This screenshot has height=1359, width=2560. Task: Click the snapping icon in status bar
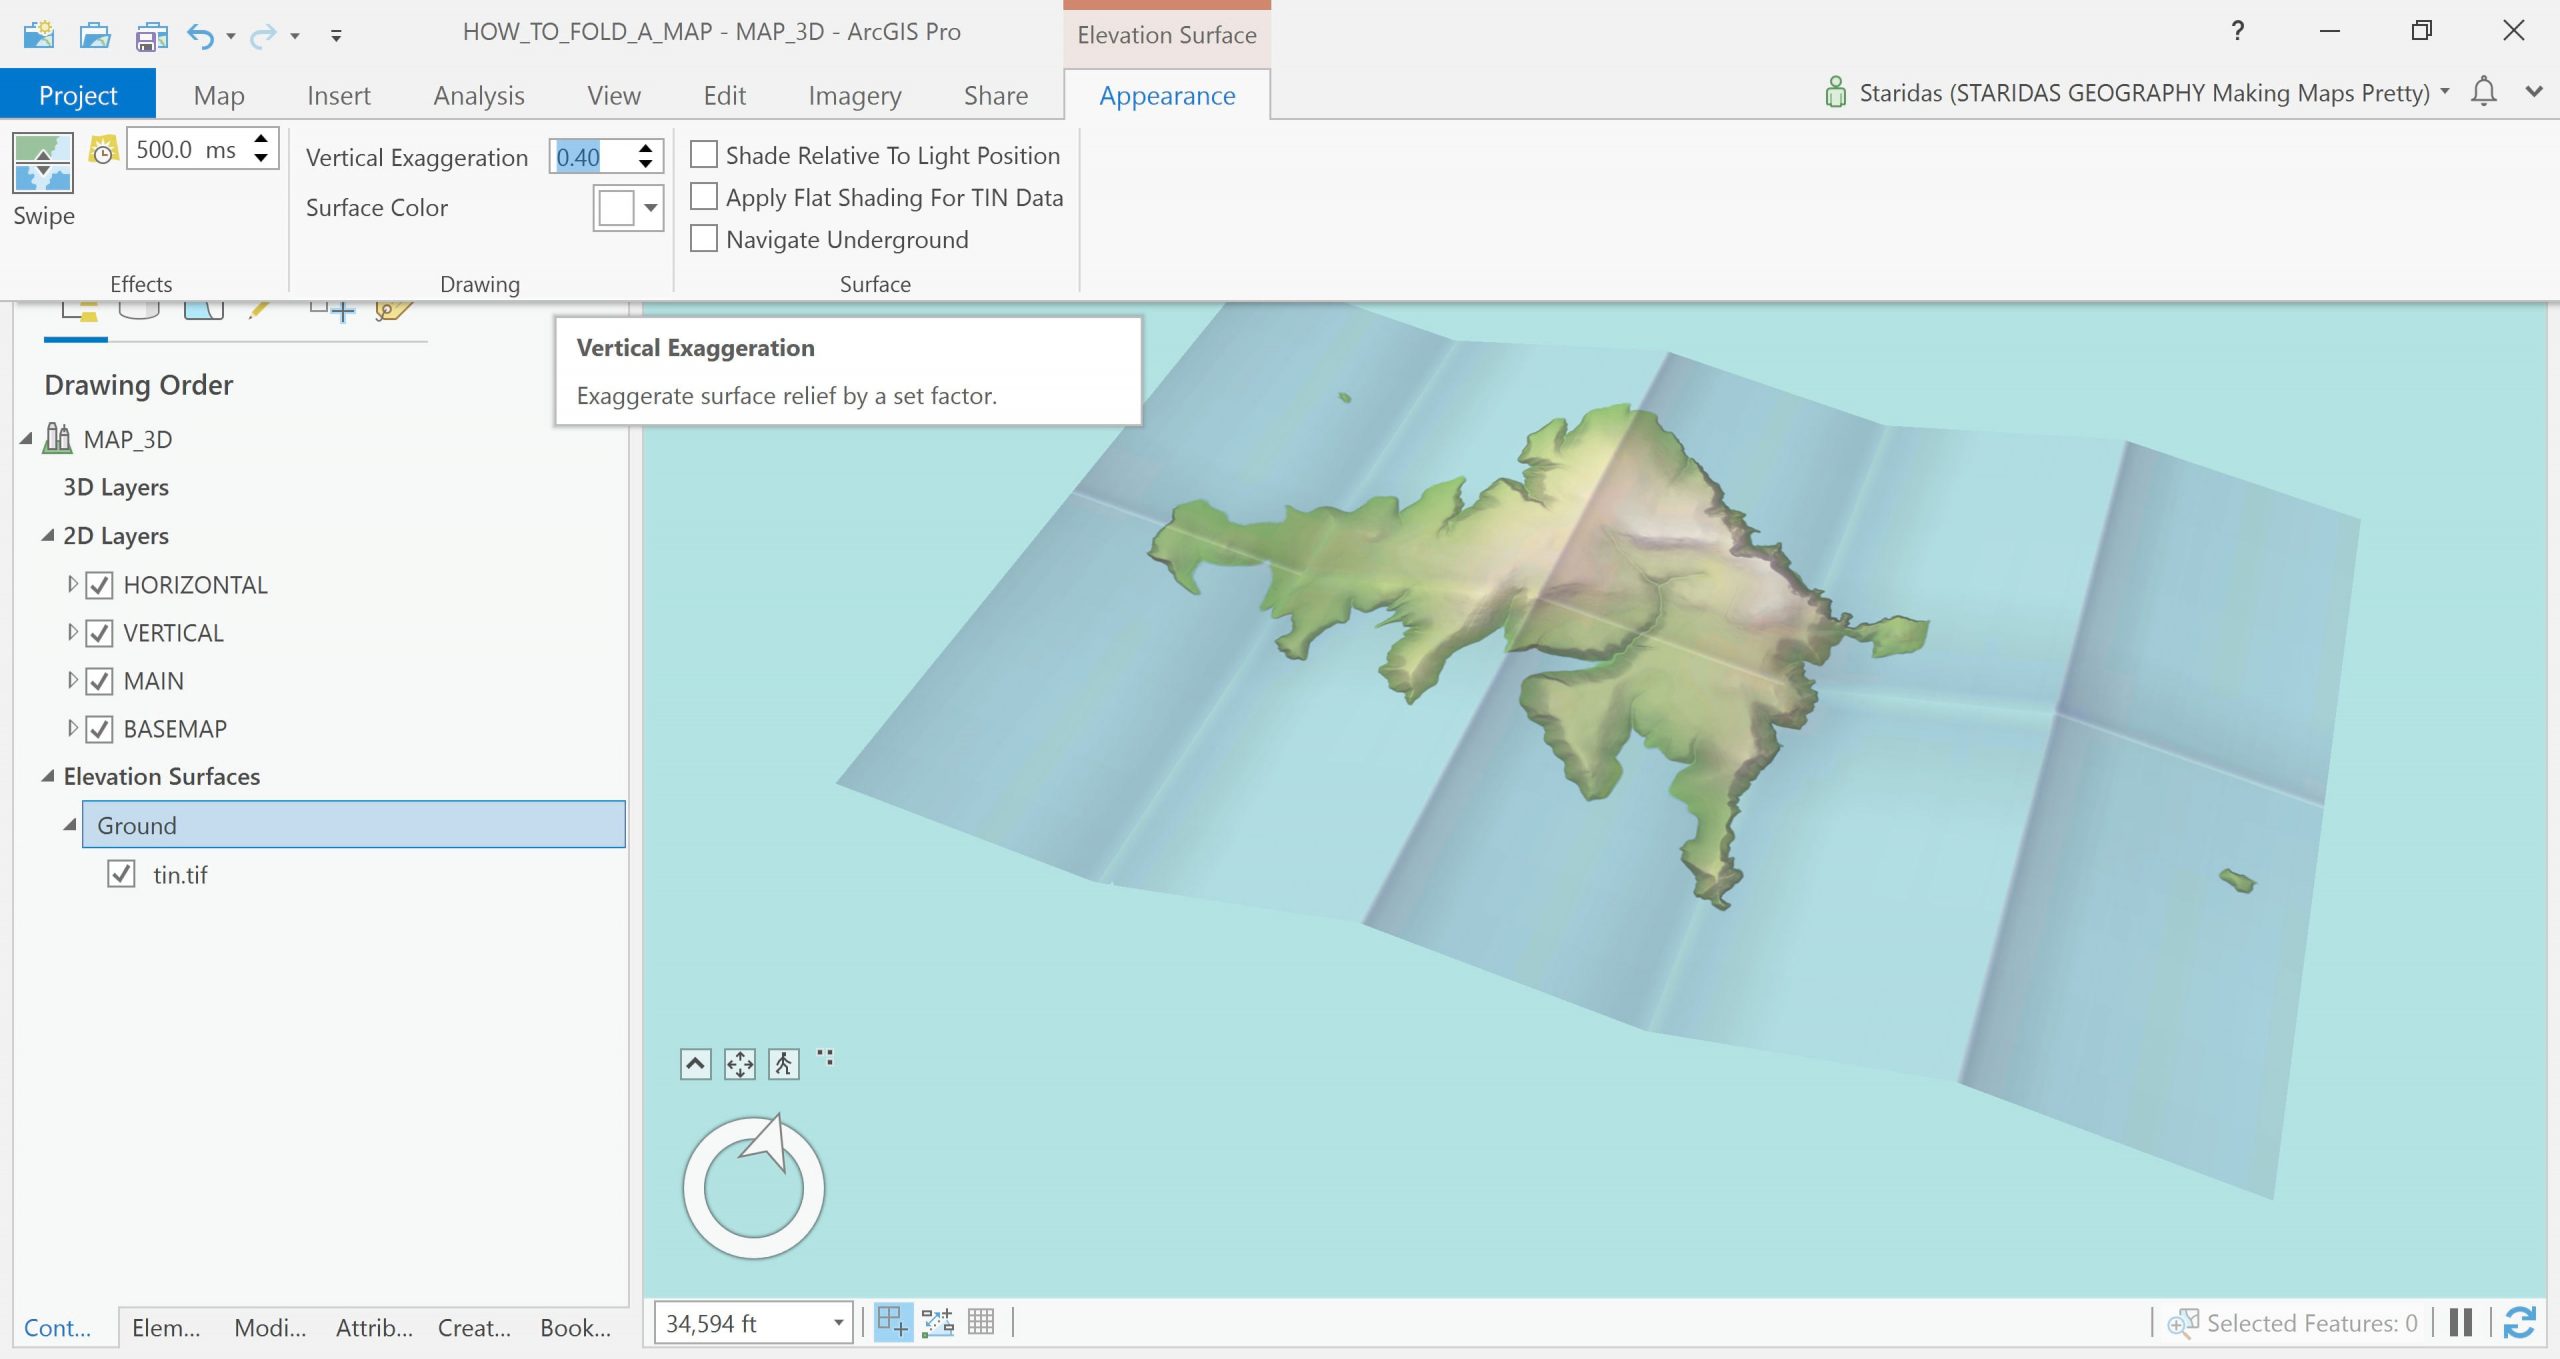(x=892, y=1322)
